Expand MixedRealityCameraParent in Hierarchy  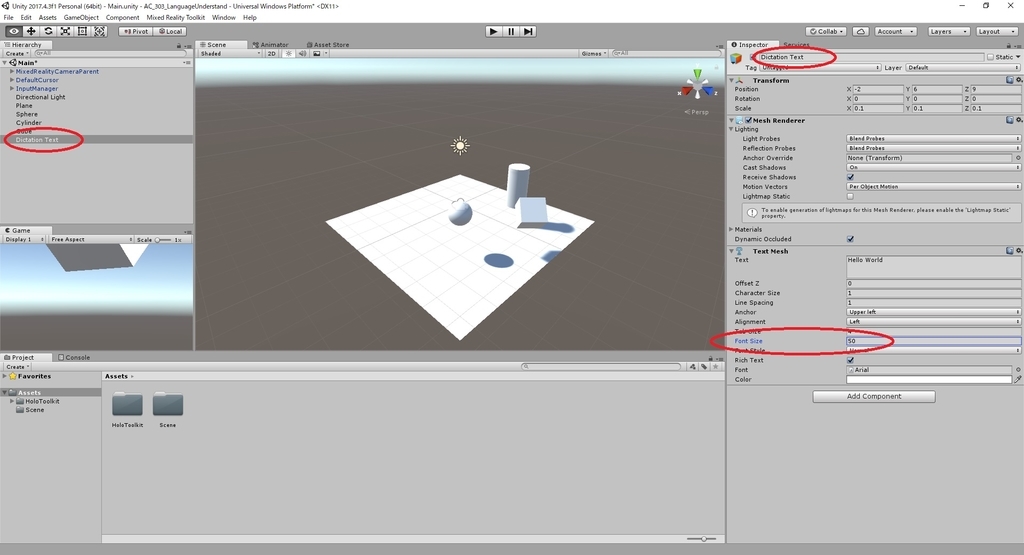pyautogui.click(x=12, y=71)
